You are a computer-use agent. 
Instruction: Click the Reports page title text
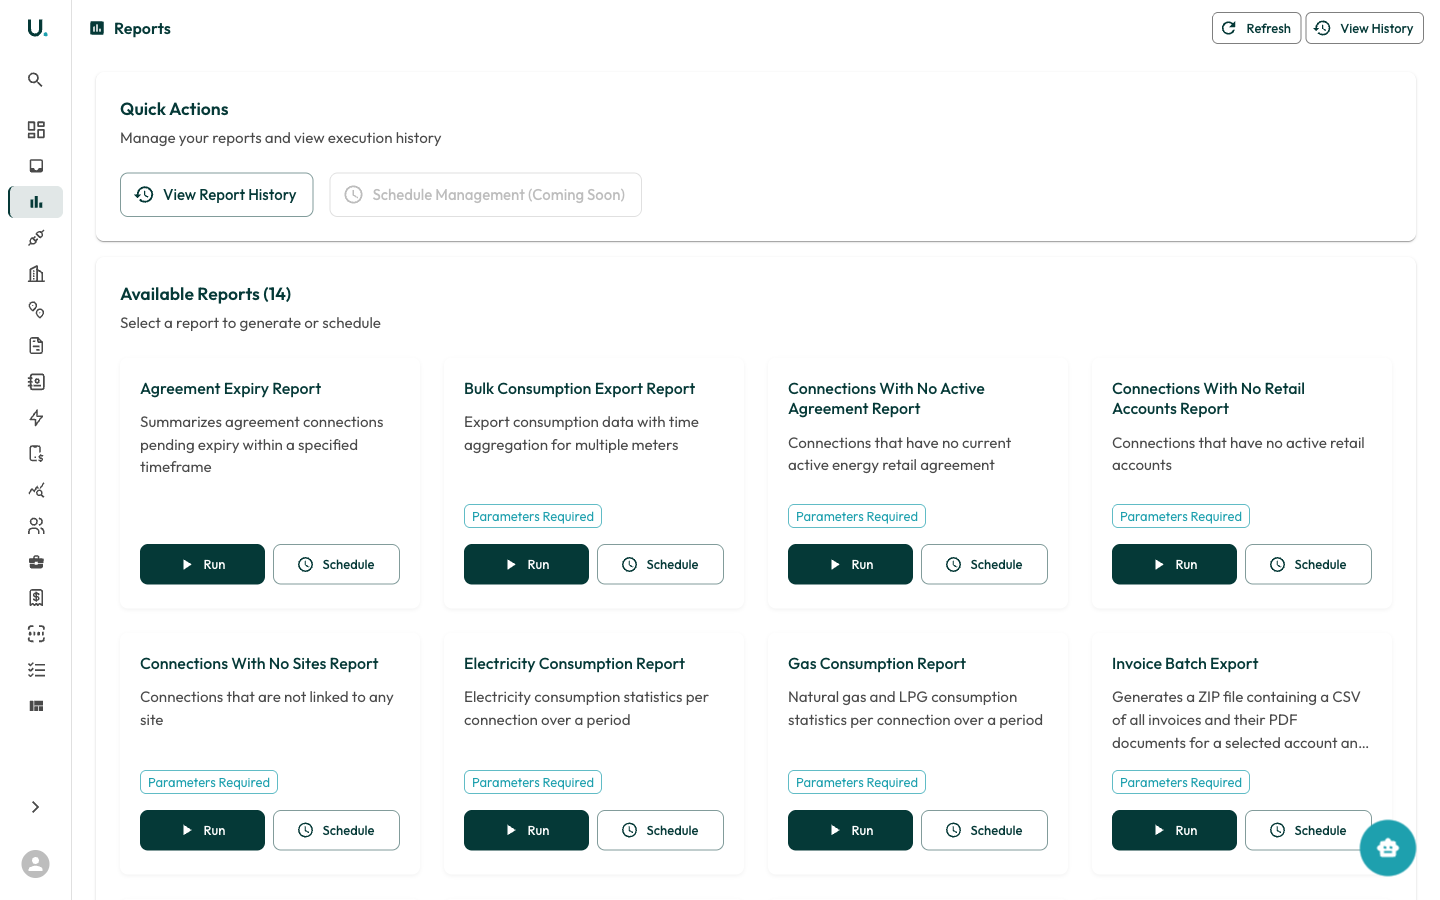(x=142, y=29)
